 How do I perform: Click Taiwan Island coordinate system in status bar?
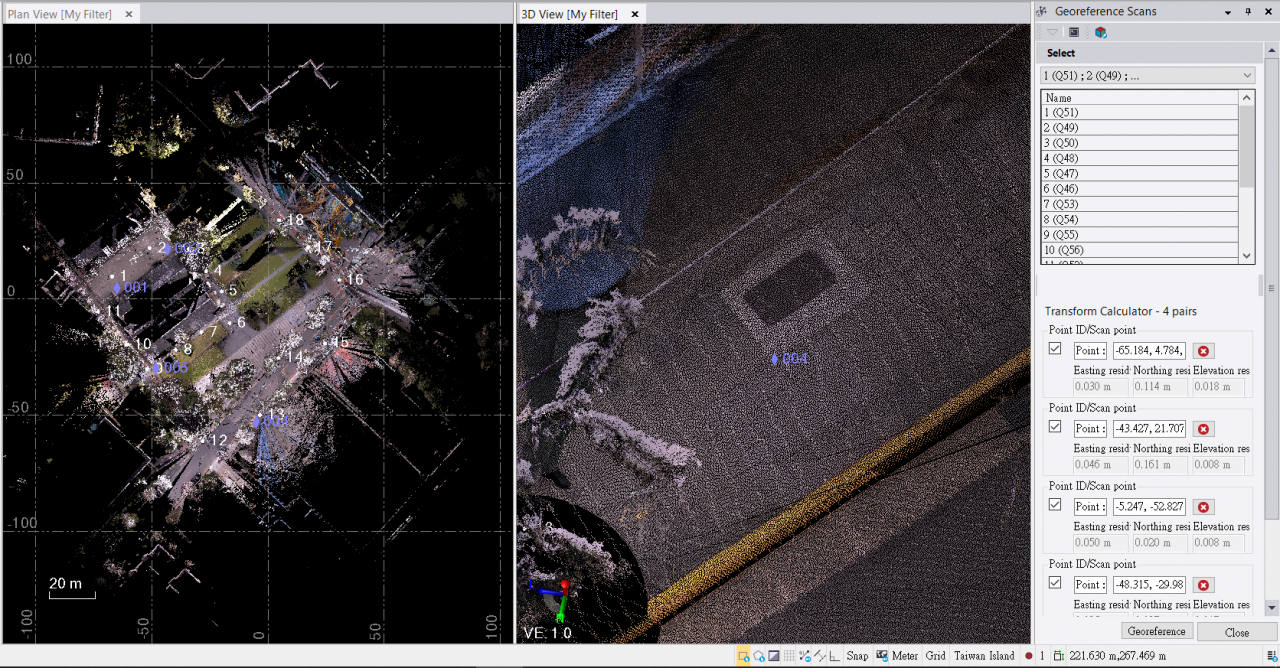point(984,656)
